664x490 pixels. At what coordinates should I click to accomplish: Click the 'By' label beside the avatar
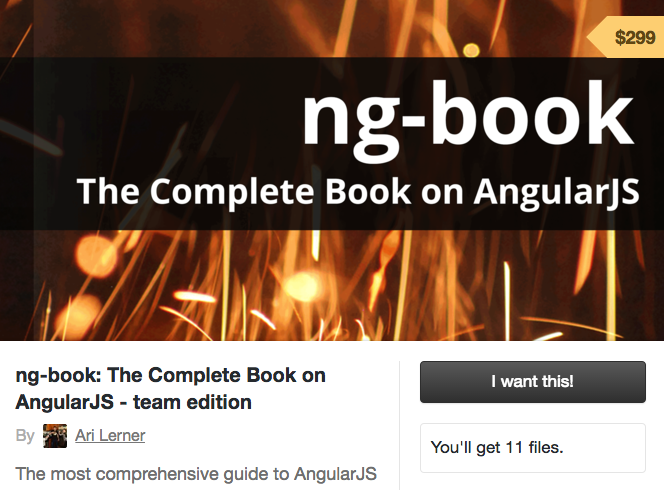coord(25,436)
